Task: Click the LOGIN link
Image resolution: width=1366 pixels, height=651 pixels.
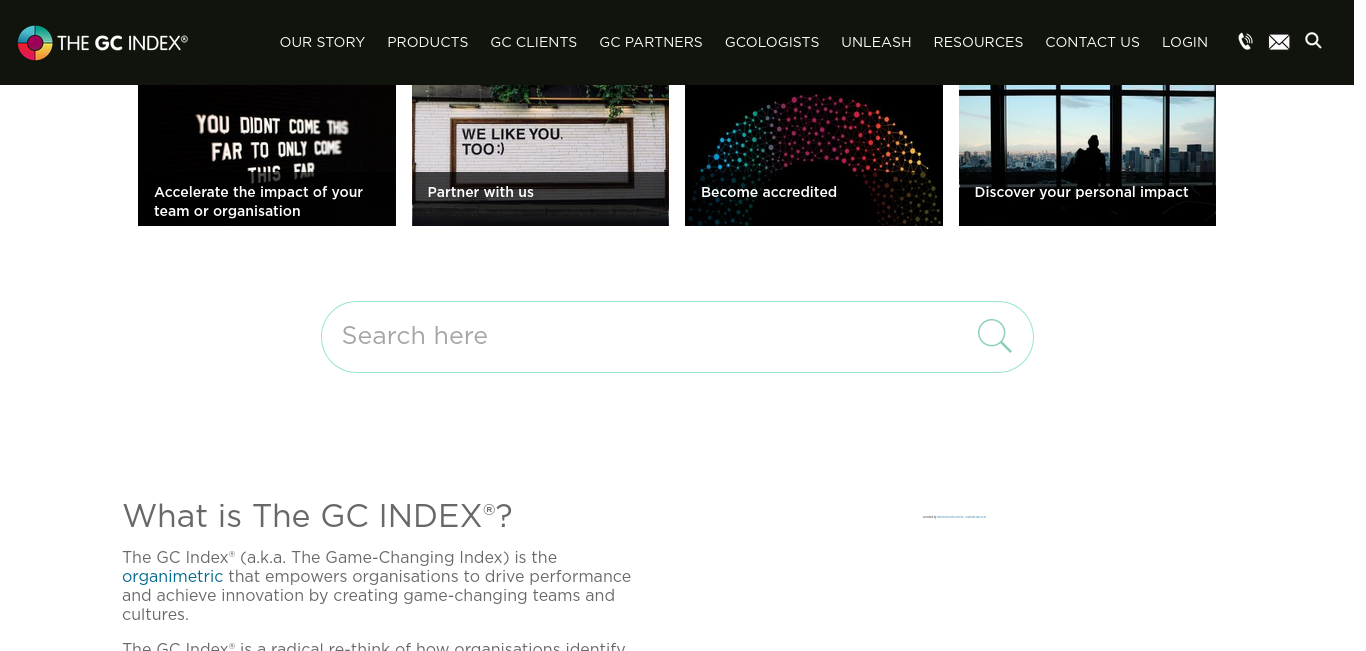Action: pyautogui.click(x=1185, y=42)
